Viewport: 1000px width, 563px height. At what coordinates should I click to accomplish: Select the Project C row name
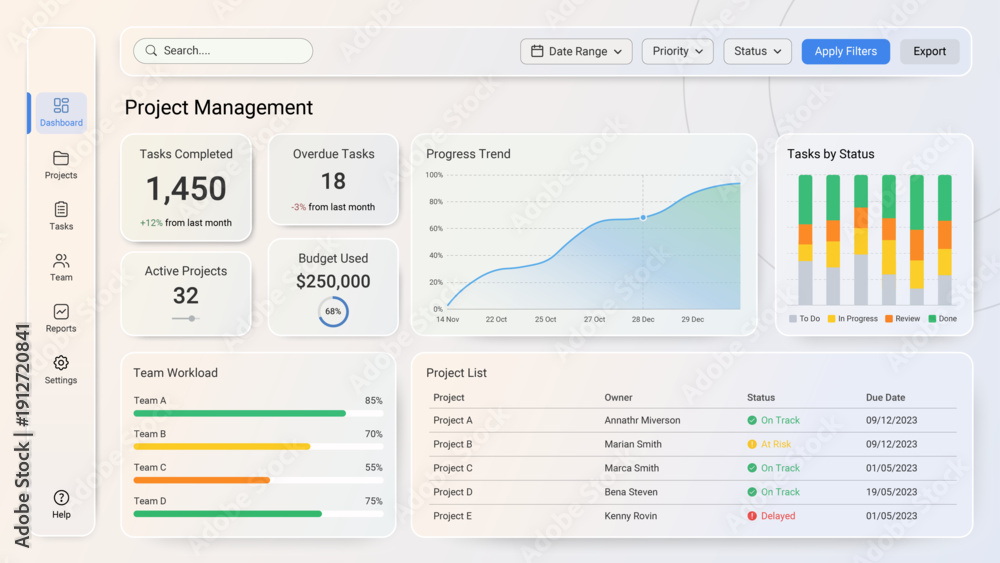point(453,468)
